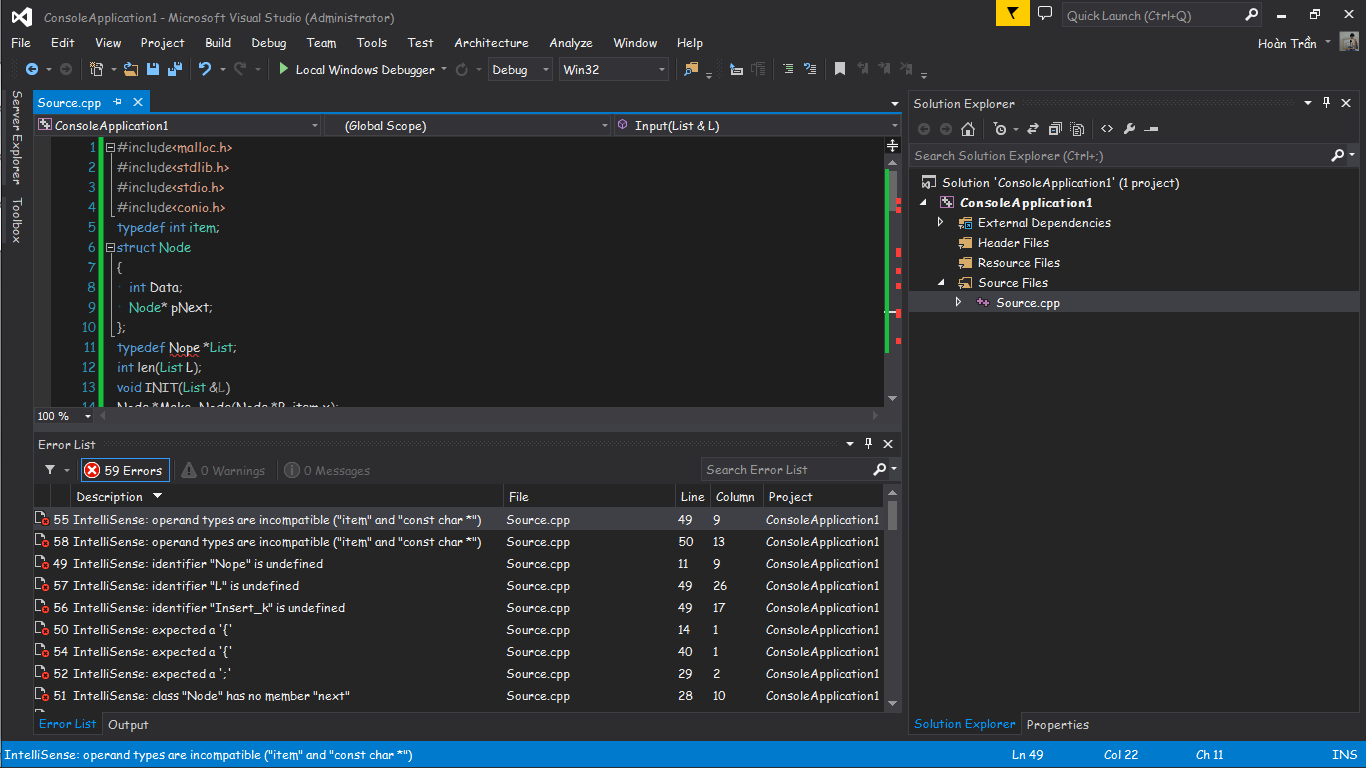The height and width of the screenshot is (768, 1366).
Task: Click the Undo arrow icon
Action: [205, 69]
